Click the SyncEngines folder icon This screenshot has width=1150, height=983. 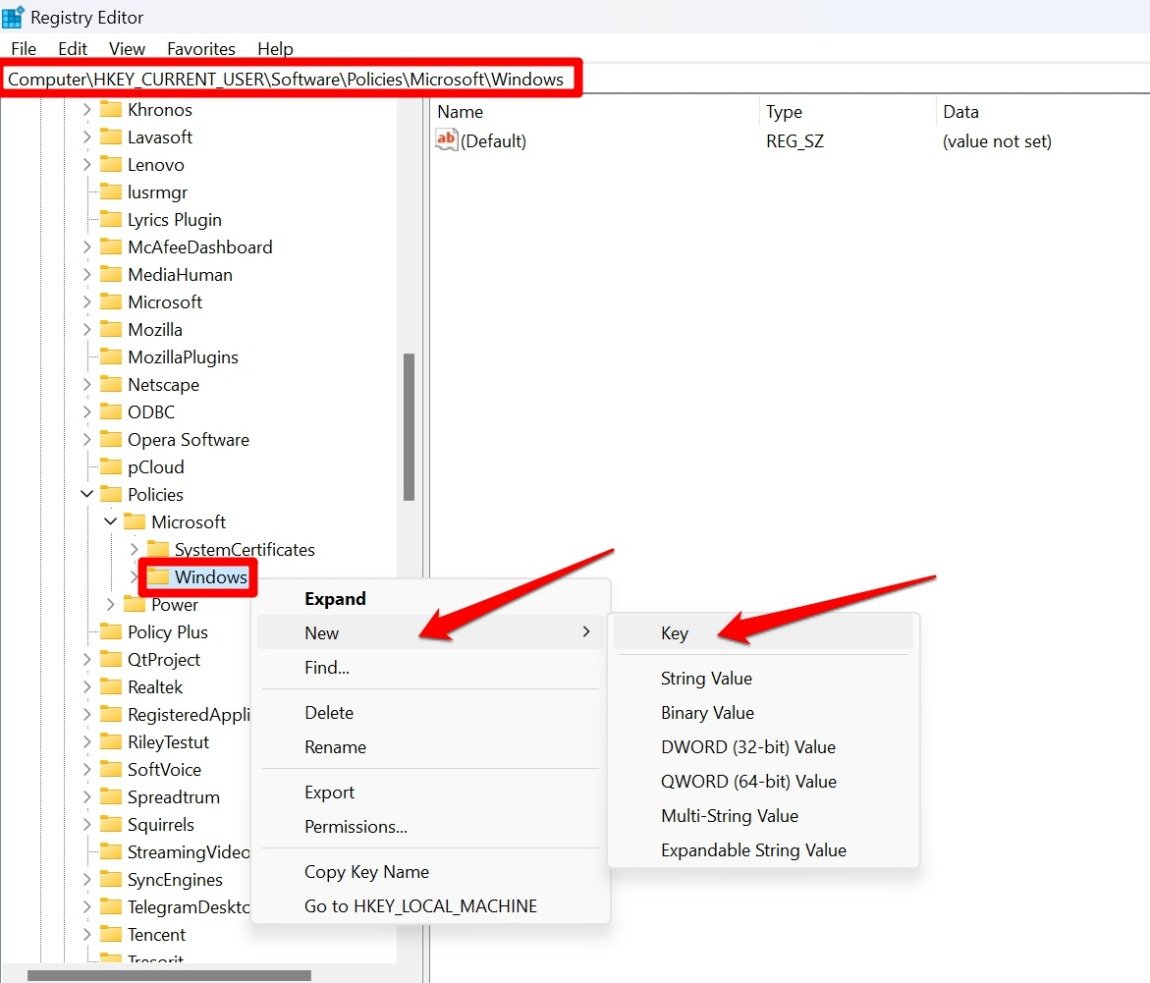111,880
